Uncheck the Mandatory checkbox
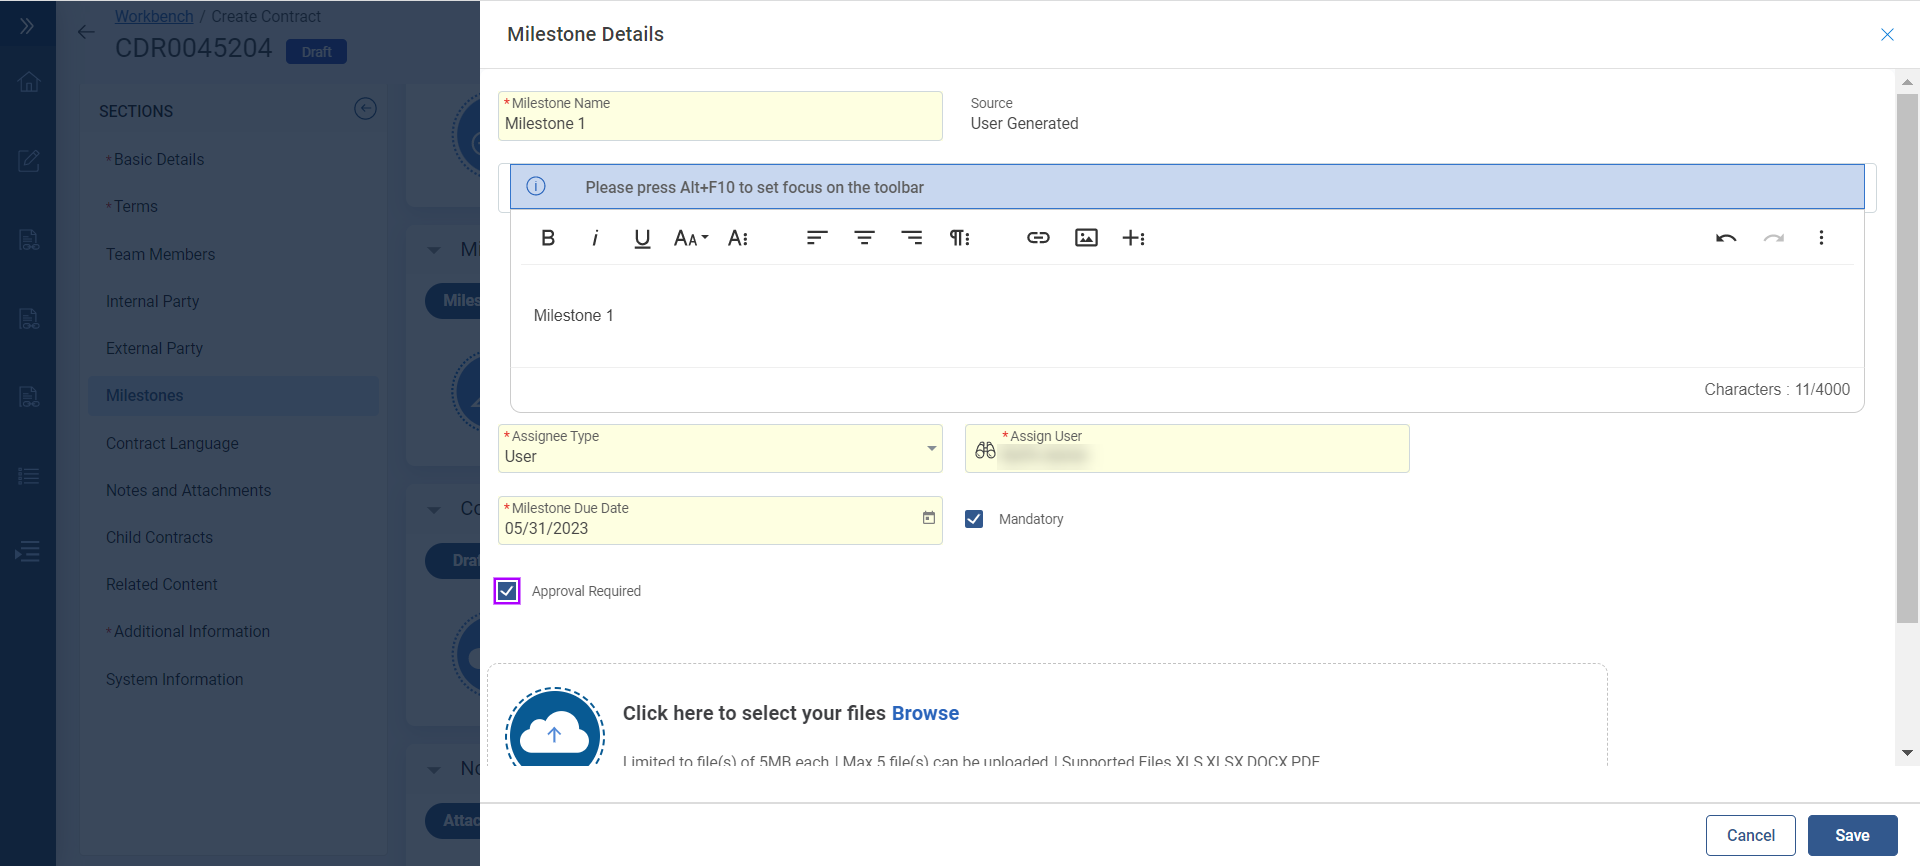 pos(974,519)
